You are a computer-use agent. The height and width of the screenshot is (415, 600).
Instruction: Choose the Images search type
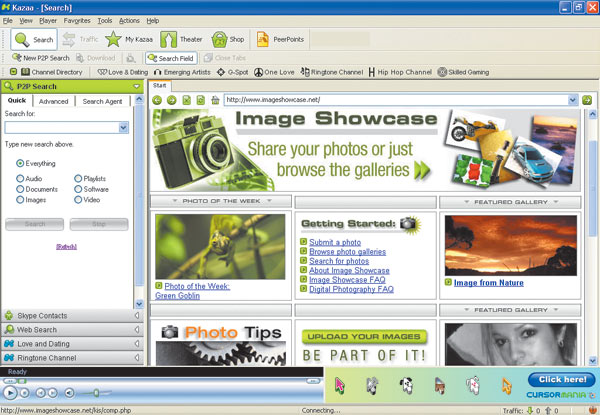click(20, 199)
